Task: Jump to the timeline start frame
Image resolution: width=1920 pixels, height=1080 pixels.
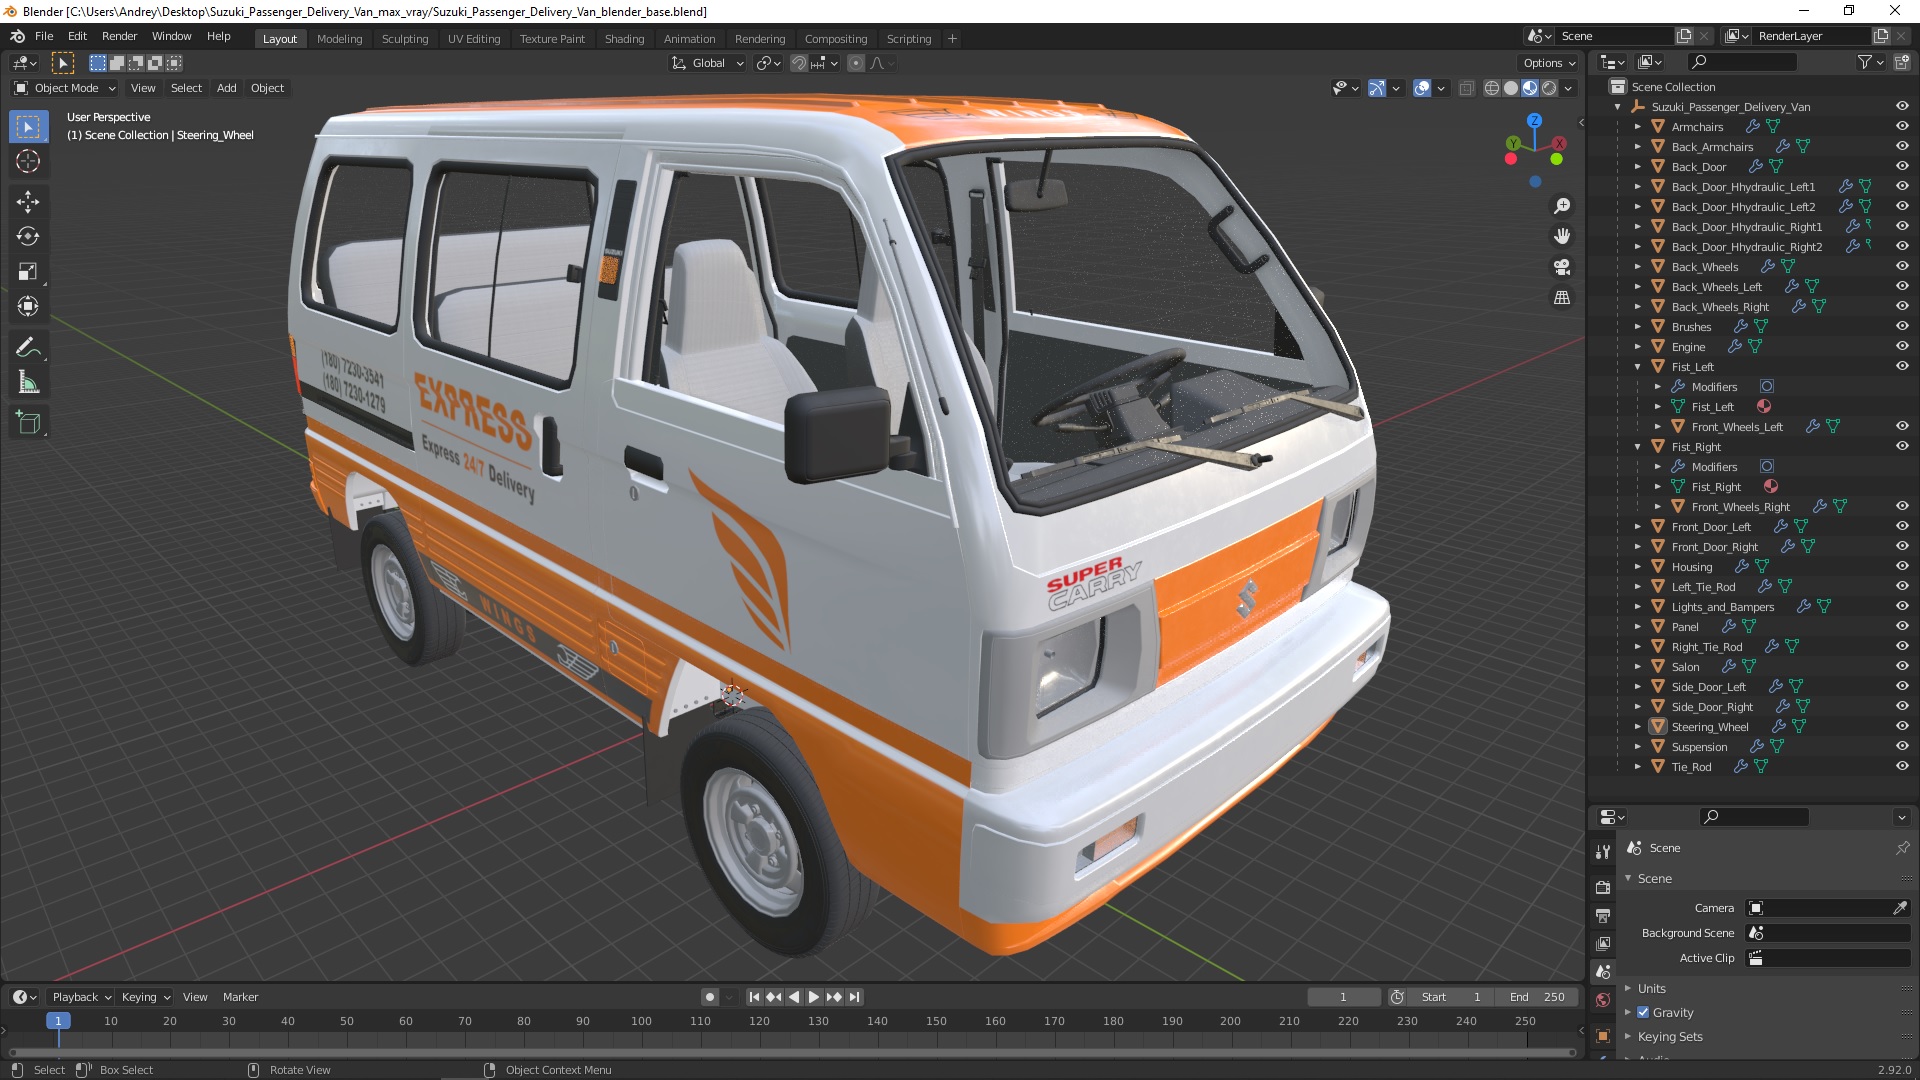Action: tap(755, 997)
